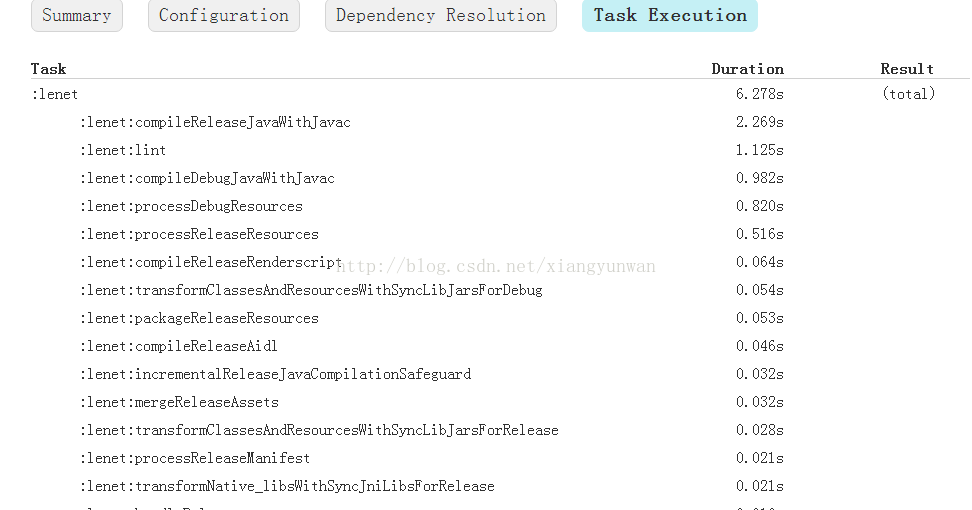Viewport: 972px width, 510px height.
Task: Click the 6.278s total duration value
Action: (759, 94)
